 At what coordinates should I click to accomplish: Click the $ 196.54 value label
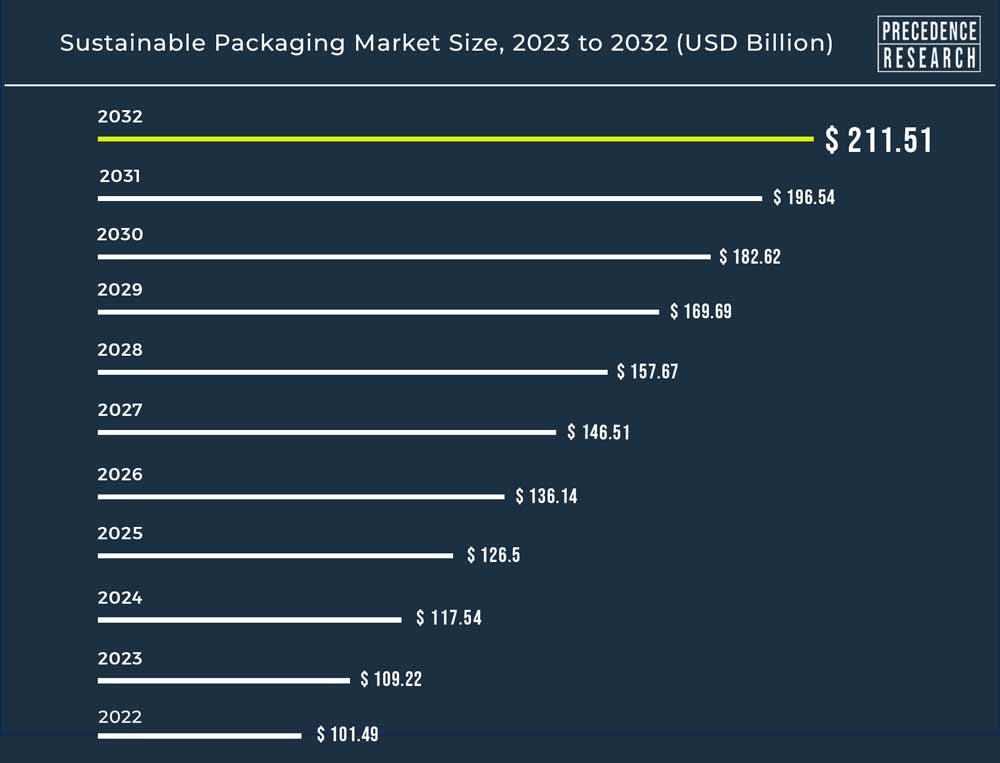tap(804, 197)
